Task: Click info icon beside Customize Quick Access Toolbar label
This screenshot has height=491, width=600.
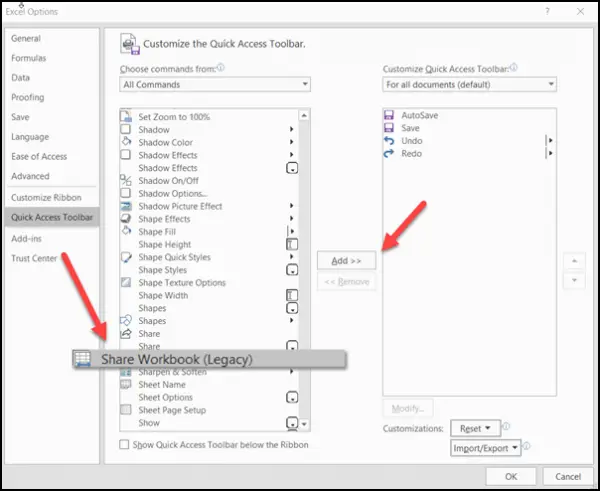Action: 514,68
